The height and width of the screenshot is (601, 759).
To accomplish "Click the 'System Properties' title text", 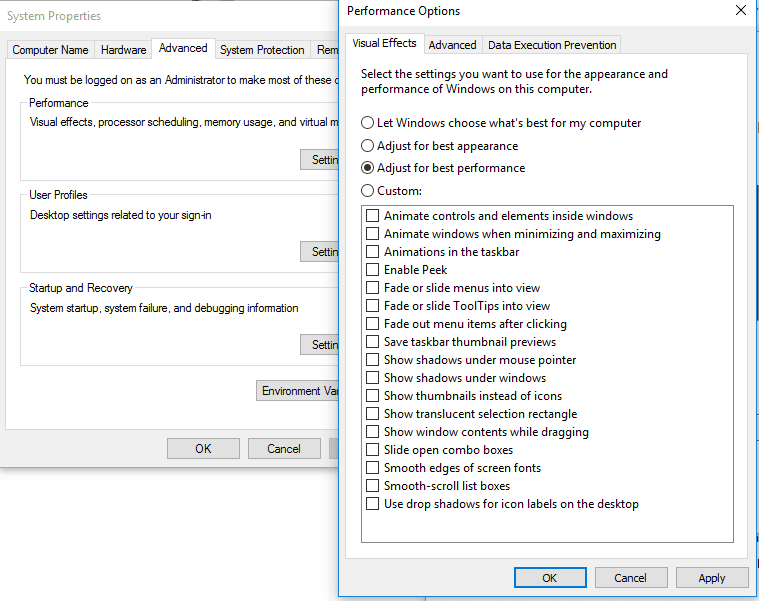I will 54,16.
